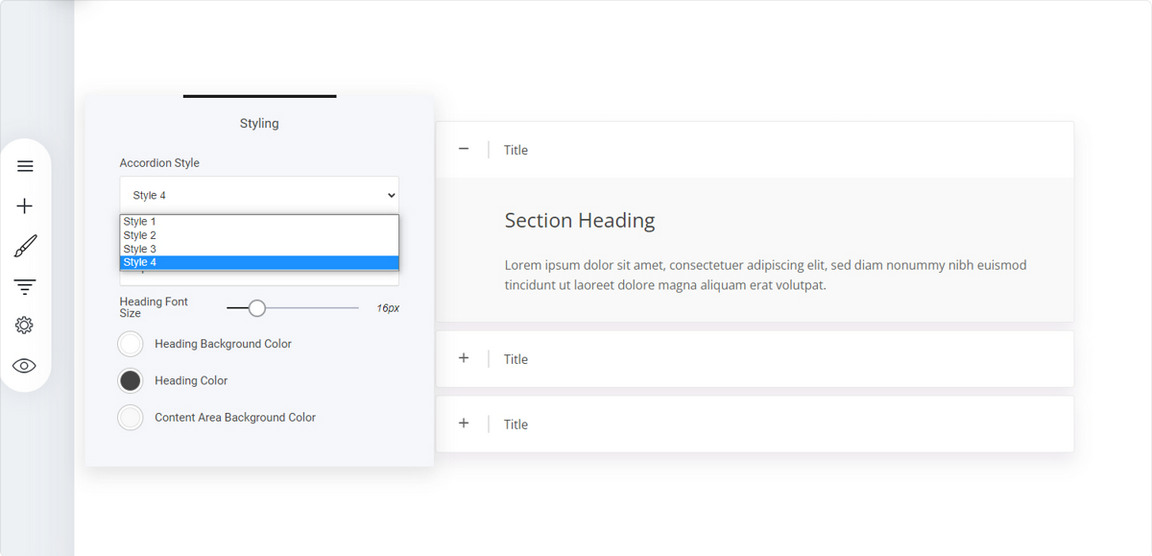
Task: Select Style 1 from the list
Action: tap(259, 221)
